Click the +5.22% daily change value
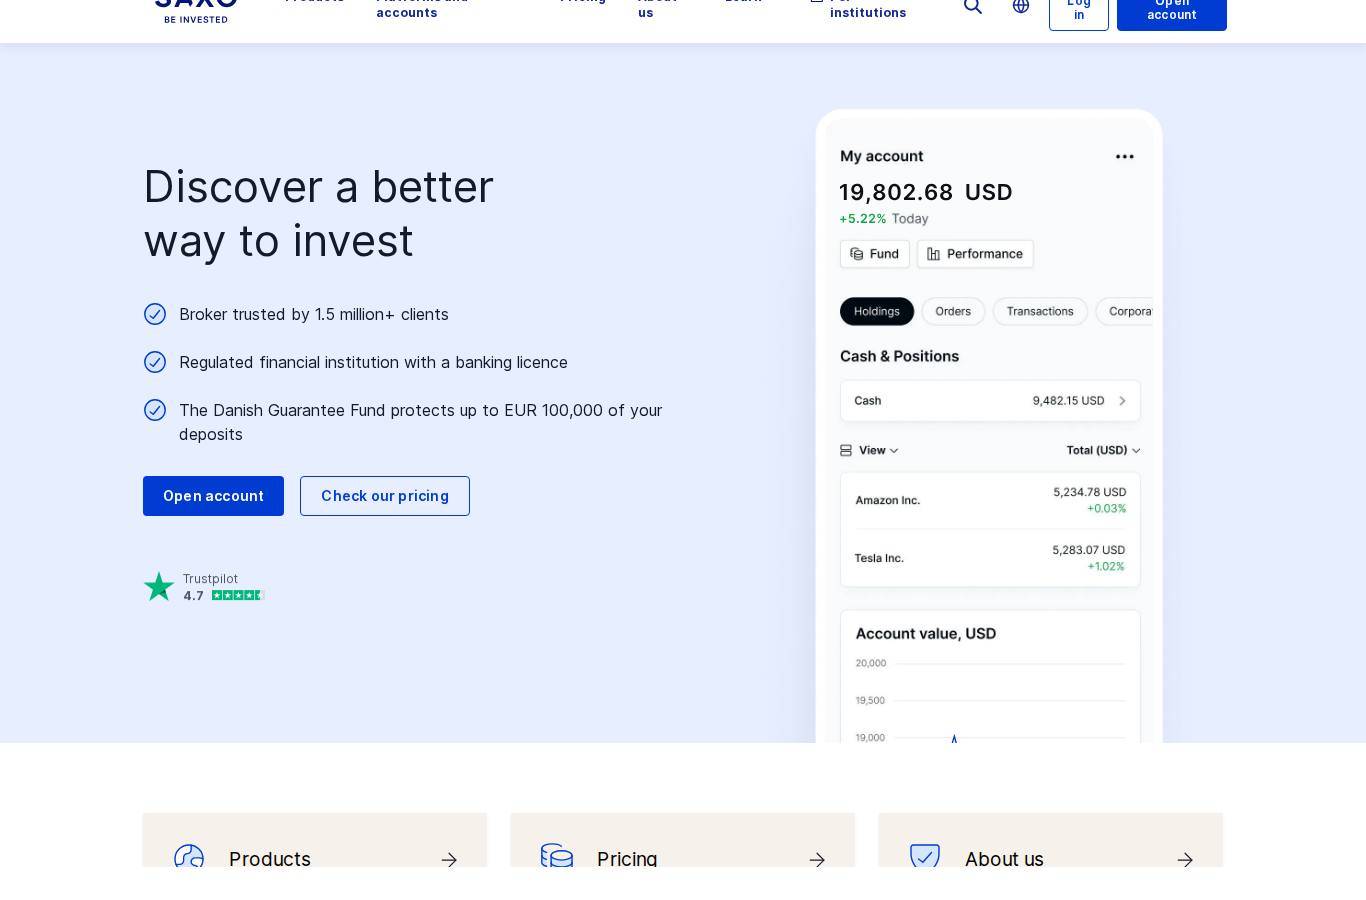The width and height of the screenshot is (1366, 900). point(862,219)
